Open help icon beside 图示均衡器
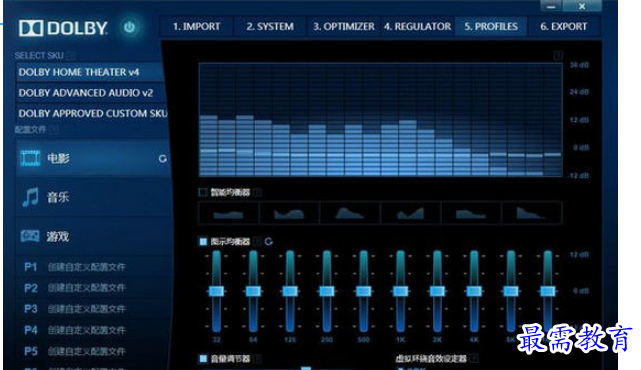The image size is (641, 370). coord(257,242)
